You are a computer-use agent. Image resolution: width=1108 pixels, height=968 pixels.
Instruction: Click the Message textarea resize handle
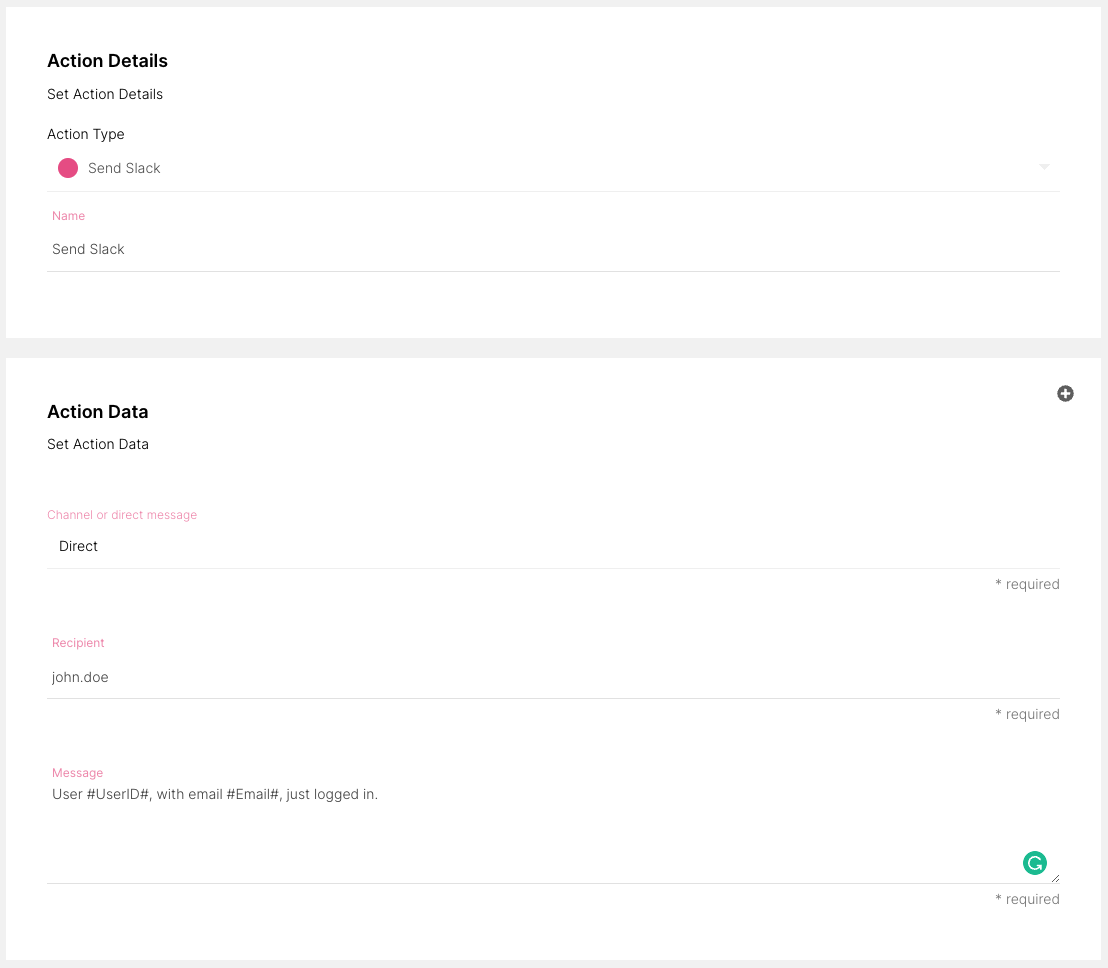click(1055, 878)
